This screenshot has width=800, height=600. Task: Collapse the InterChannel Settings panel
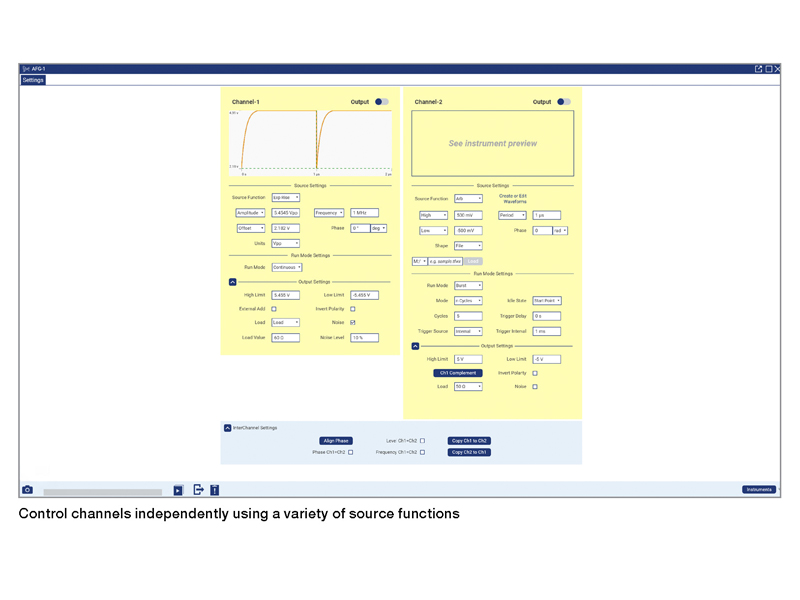pyautogui.click(x=227, y=428)
